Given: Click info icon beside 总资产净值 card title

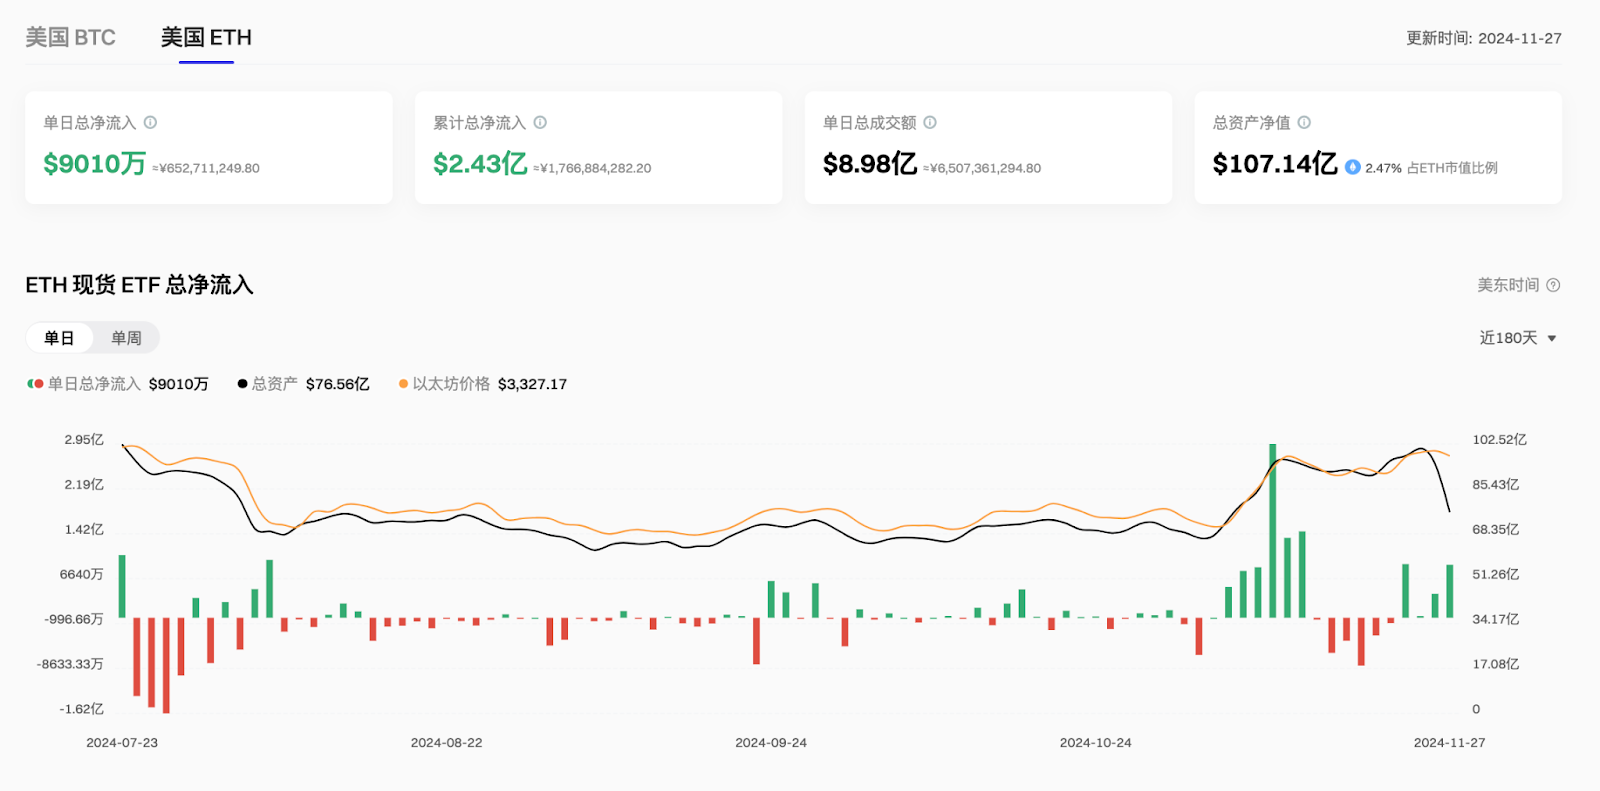Looking at the screenshot, I should [1304, 123].
